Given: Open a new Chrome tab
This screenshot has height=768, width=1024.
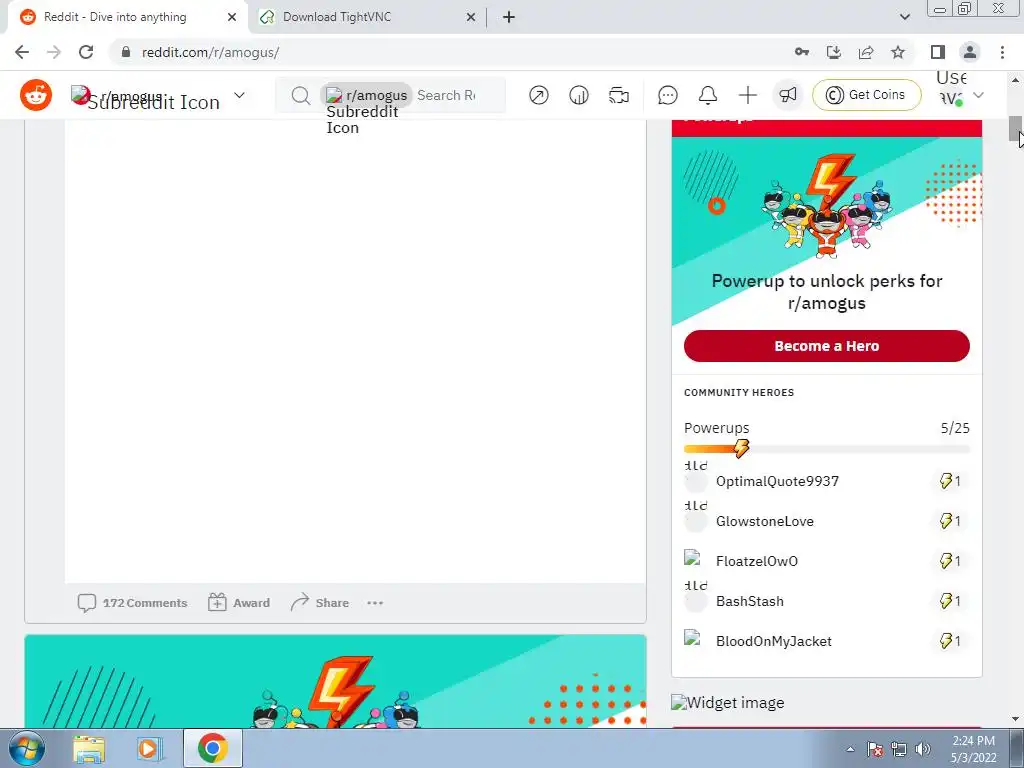Looking at the screenshot, I should pos(509,17).
